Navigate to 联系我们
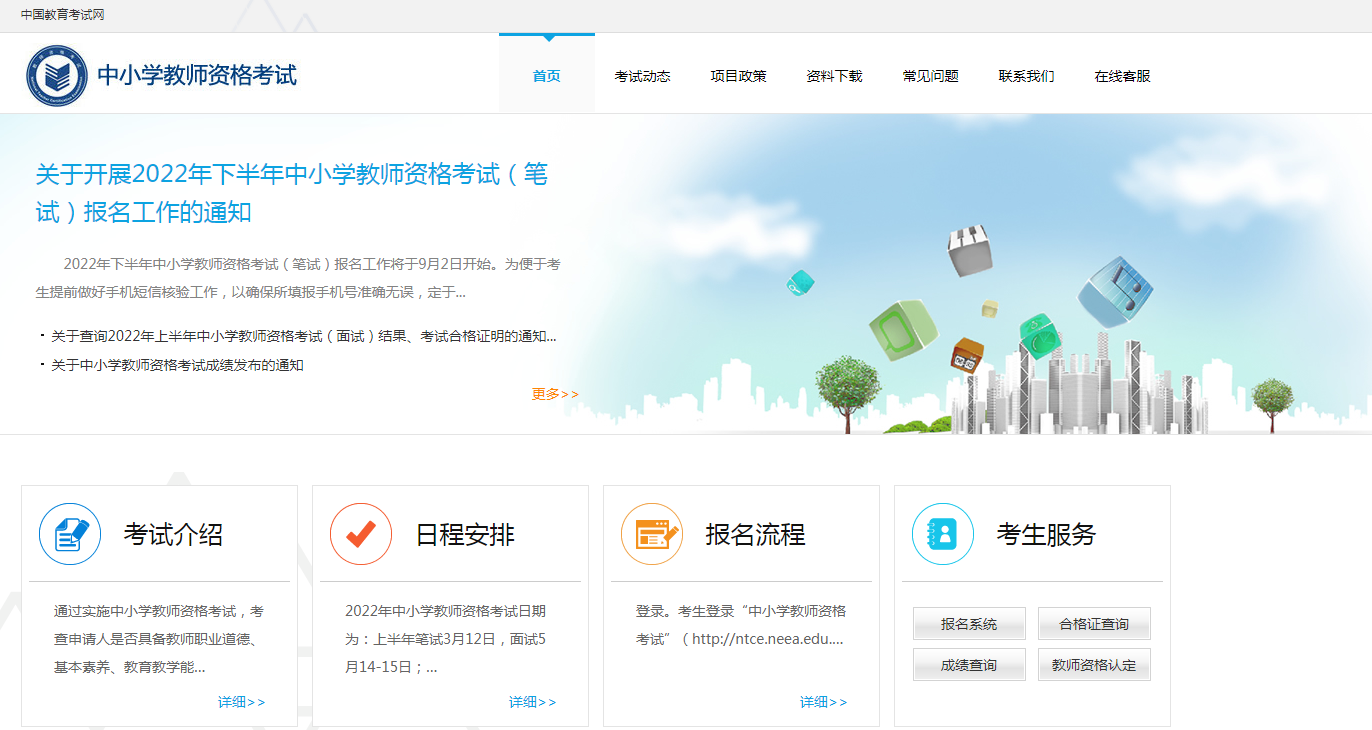This screenshot has height=730, width=1372. tap(1026, 76)
